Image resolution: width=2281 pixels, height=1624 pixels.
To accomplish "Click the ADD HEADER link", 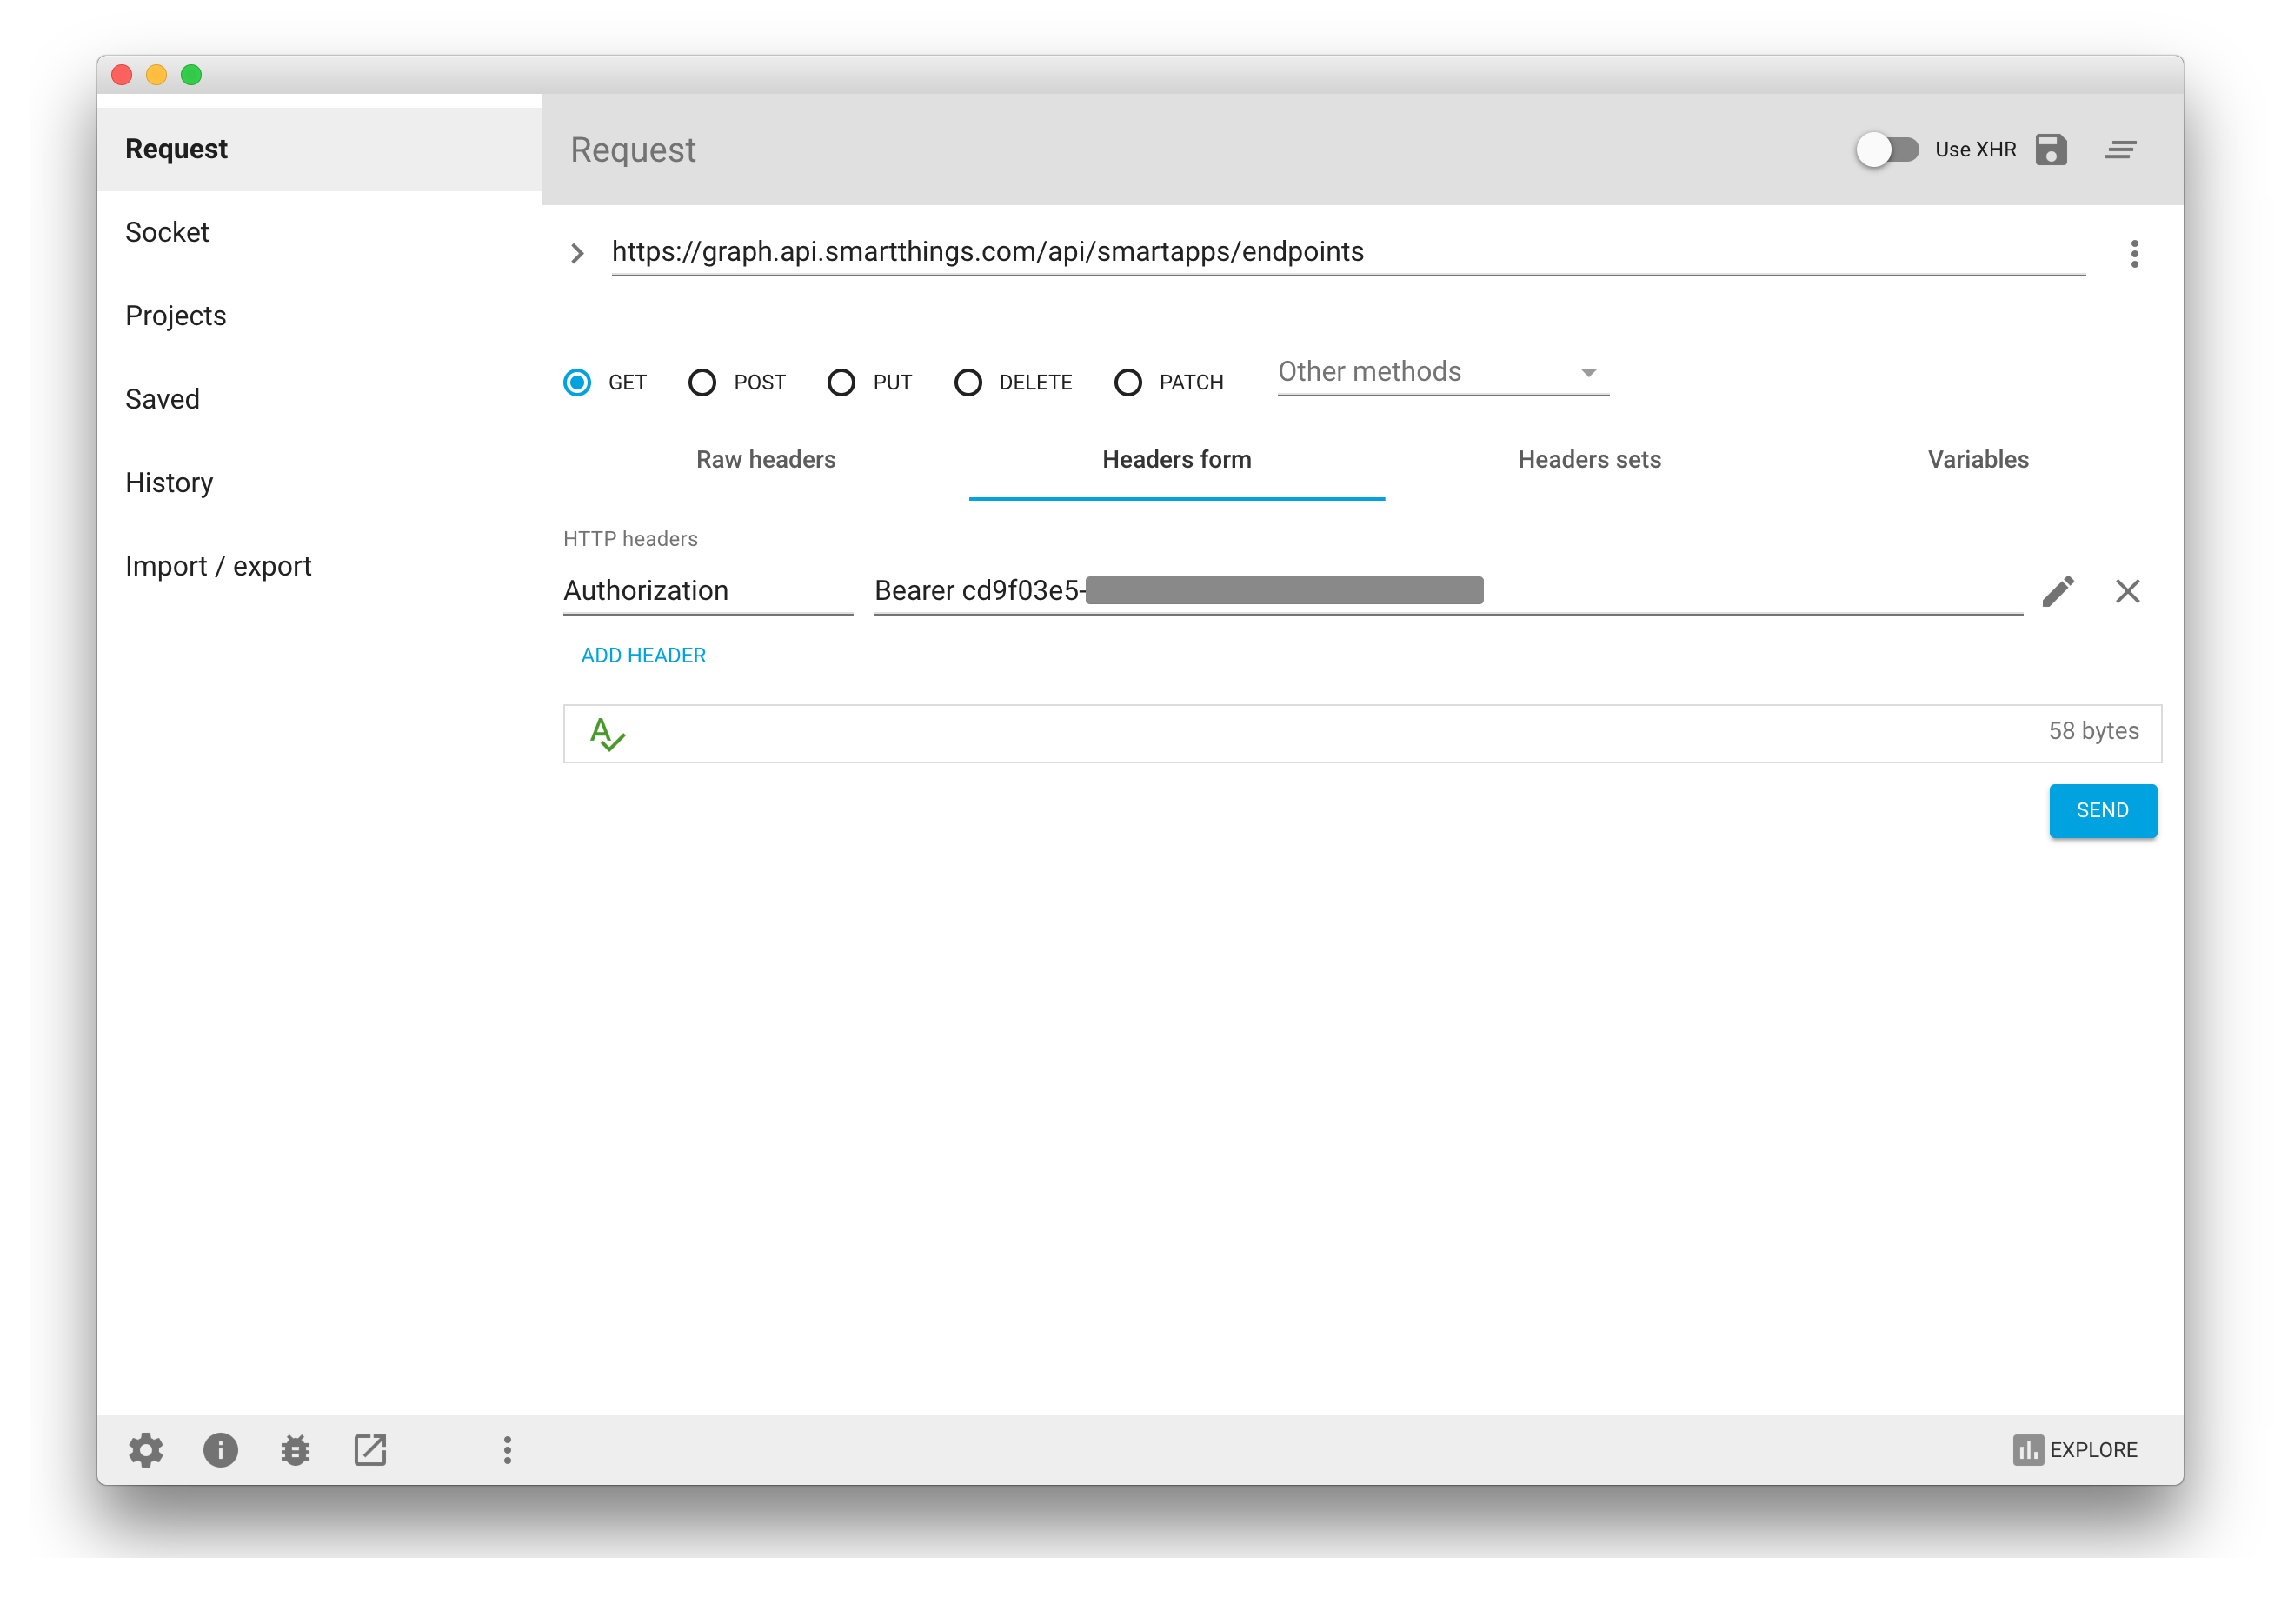I will [643, 655].
